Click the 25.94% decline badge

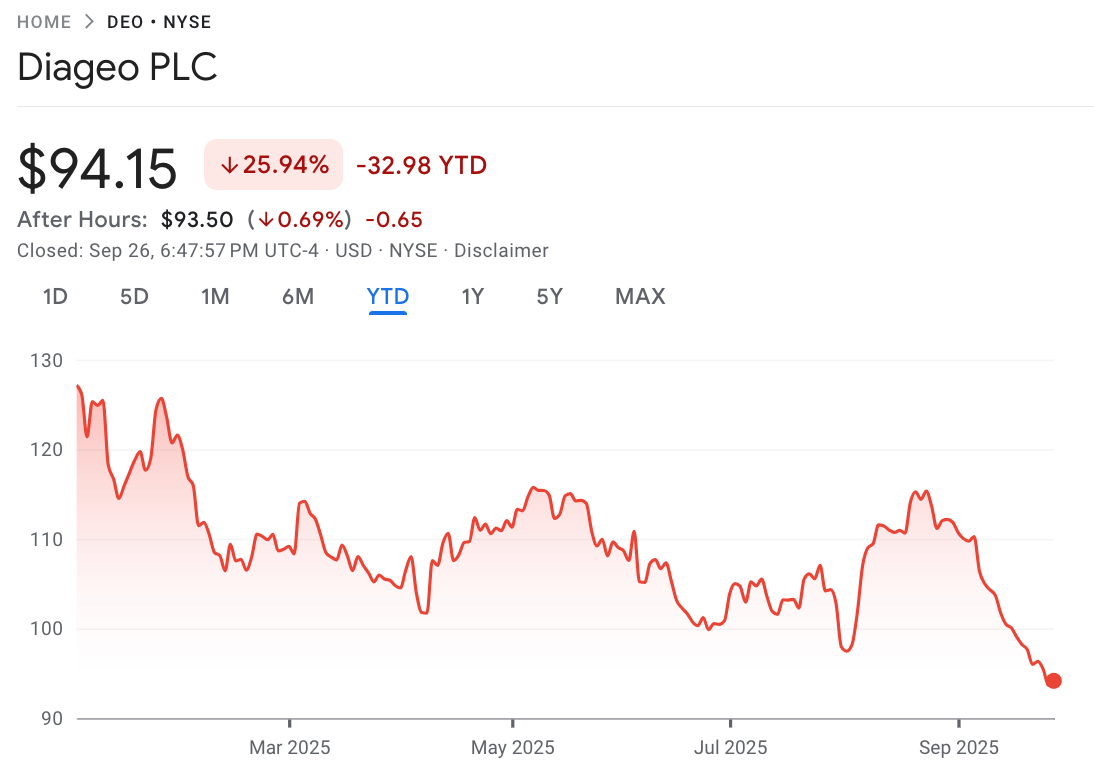pyautogui.click(x=272, y=163)
